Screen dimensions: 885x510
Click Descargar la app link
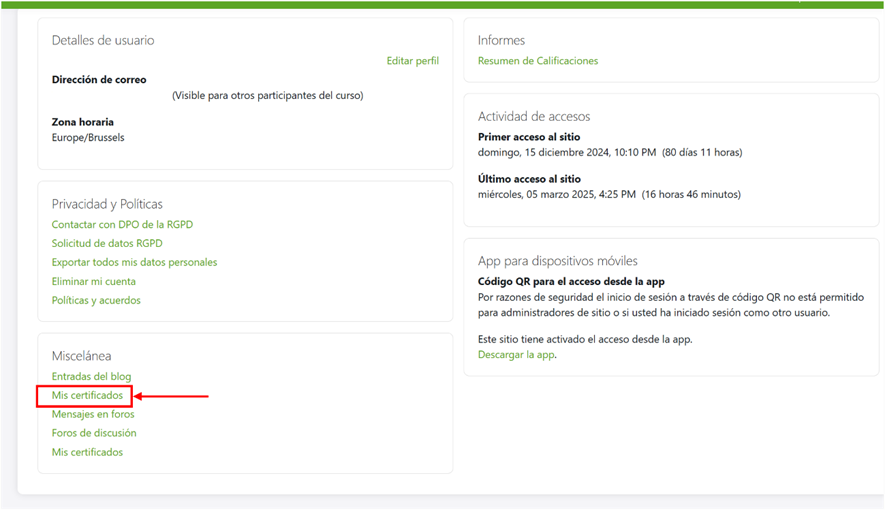click(x=516, y=355)
